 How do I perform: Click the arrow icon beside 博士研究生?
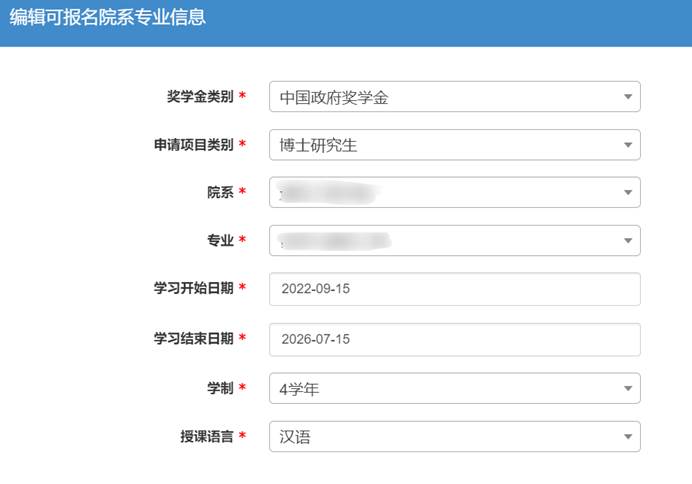coord(627,145)
